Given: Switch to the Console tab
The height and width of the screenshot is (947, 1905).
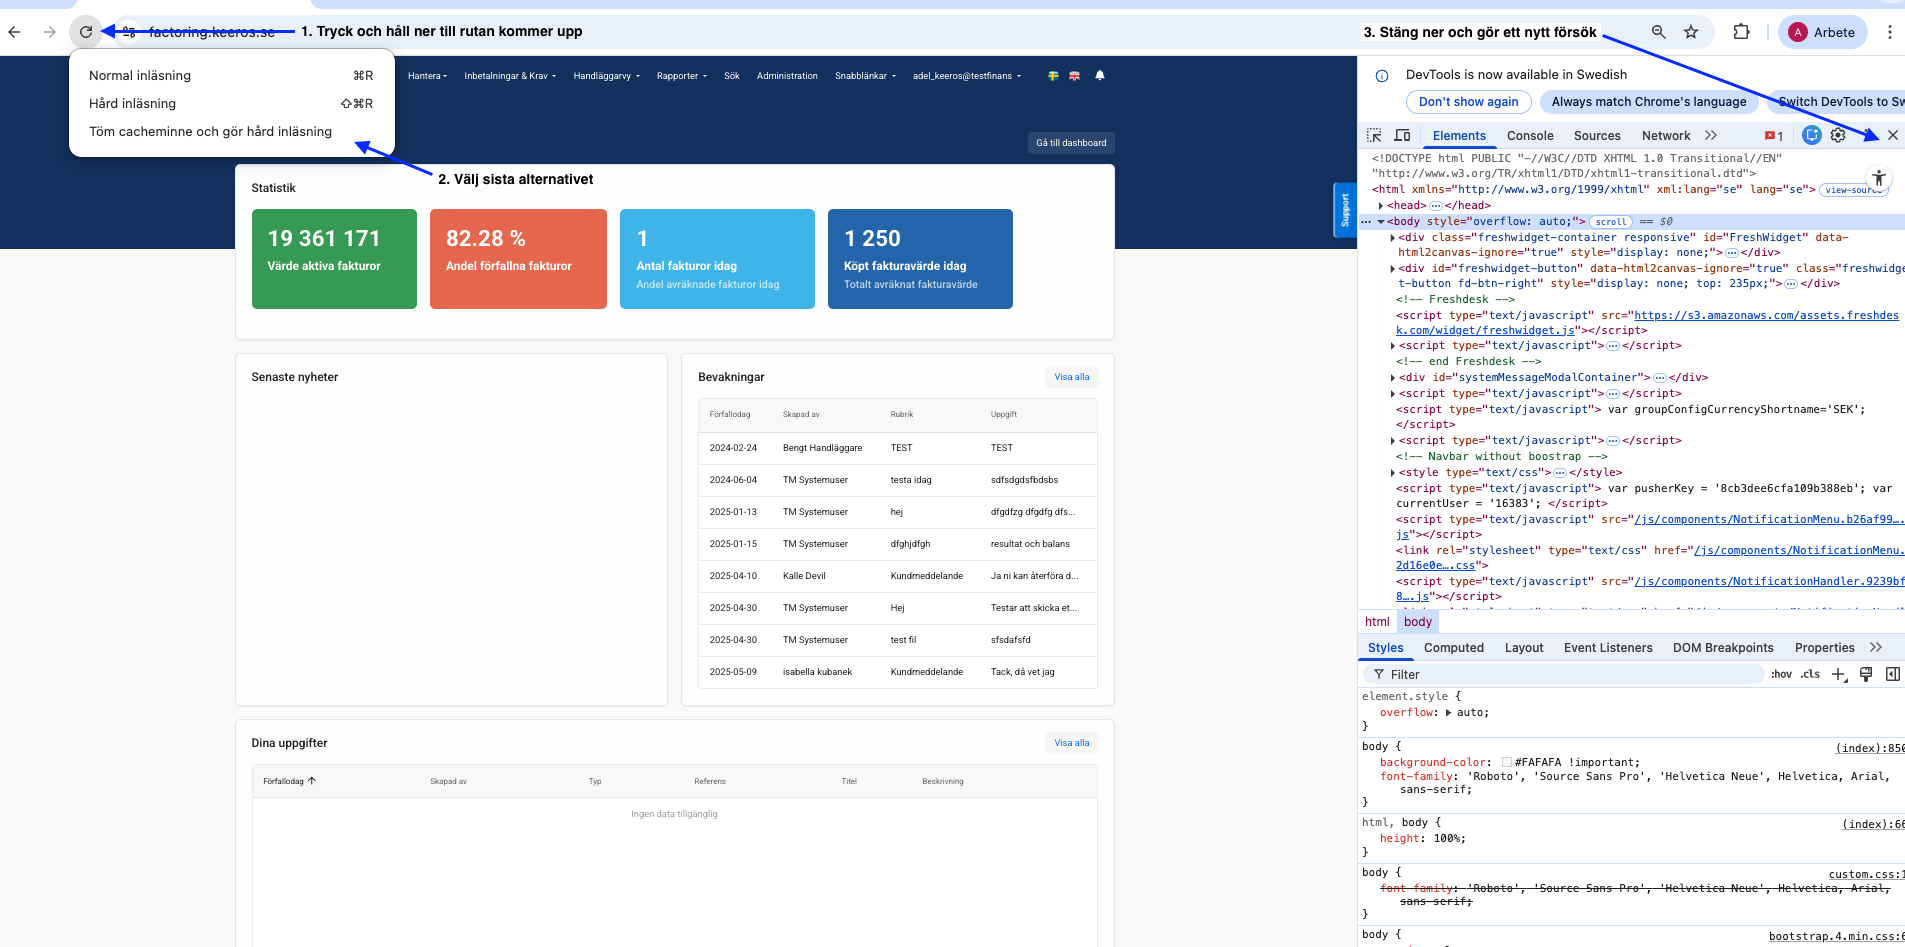Looking at the screenshot, I should [1530, 136].
